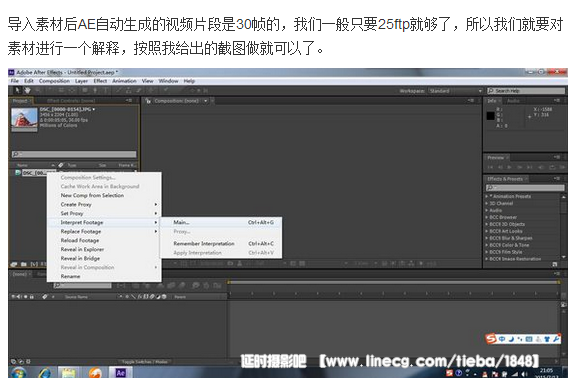Click the DSC footage file icon
Viewport: 574px width, 378px height.
[x=18, y=172]
